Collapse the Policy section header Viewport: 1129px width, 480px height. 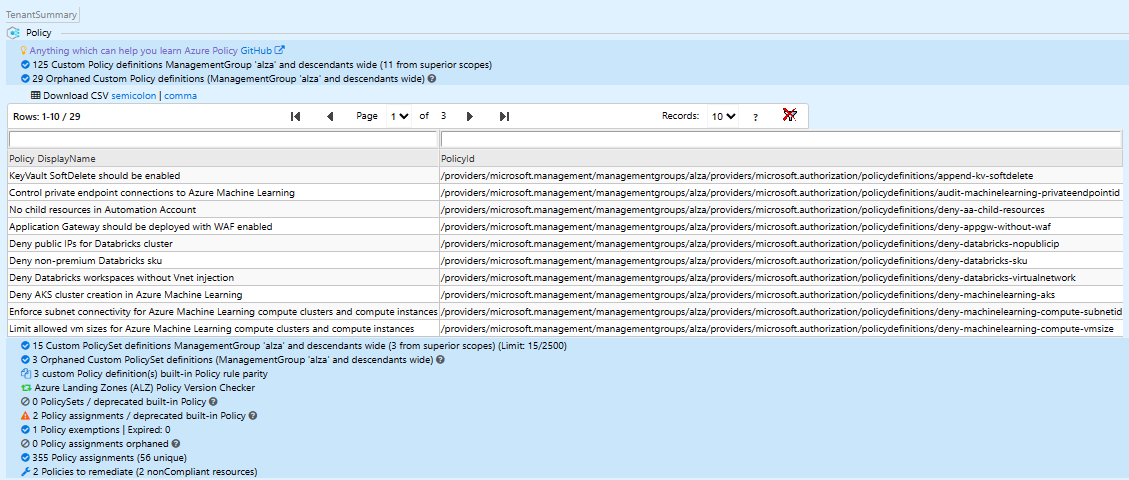[x=38, y=33]
